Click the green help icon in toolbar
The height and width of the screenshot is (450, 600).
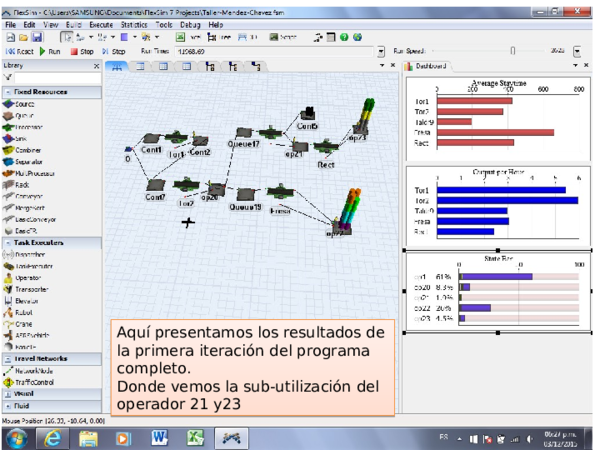344,37
